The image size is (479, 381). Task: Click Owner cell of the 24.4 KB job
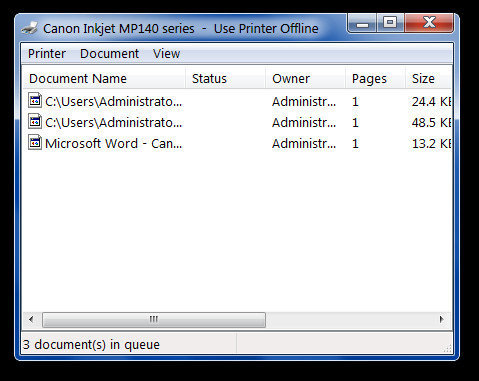click(x=304, y=102)
